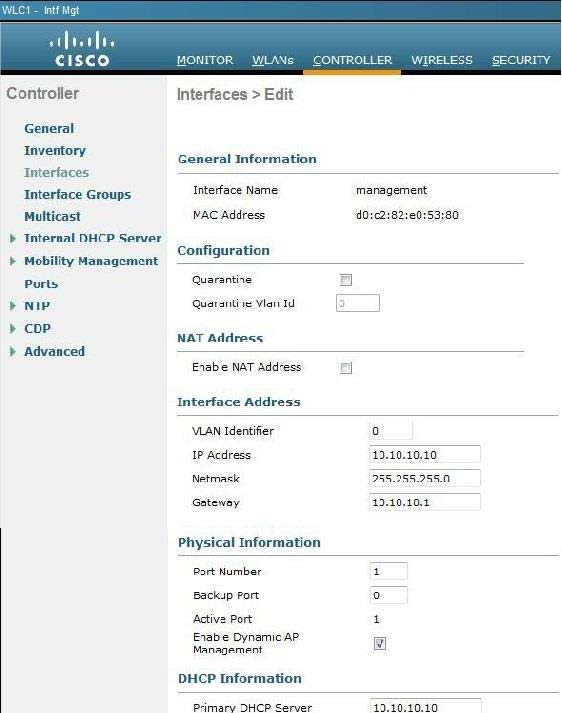Go to the SECURITY menu

tap(521, 60)
